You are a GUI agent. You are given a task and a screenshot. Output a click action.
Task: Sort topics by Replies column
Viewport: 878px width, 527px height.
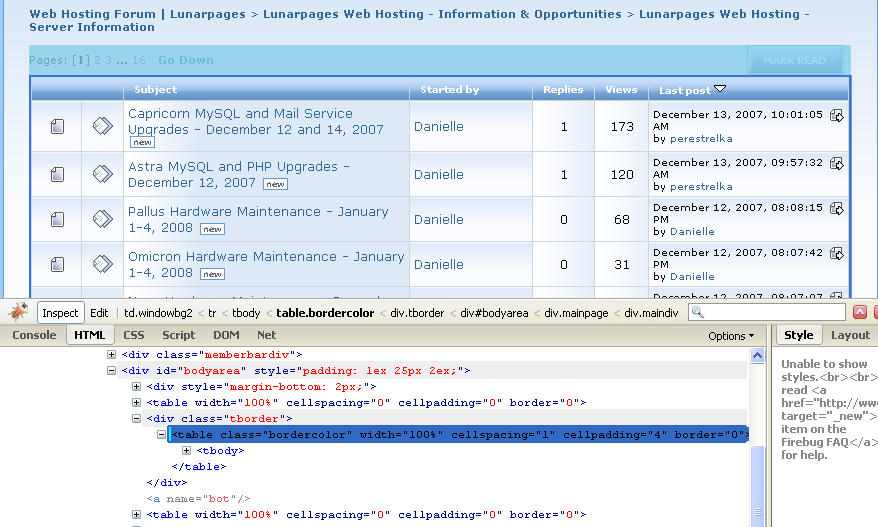click(x=563, y=89)
